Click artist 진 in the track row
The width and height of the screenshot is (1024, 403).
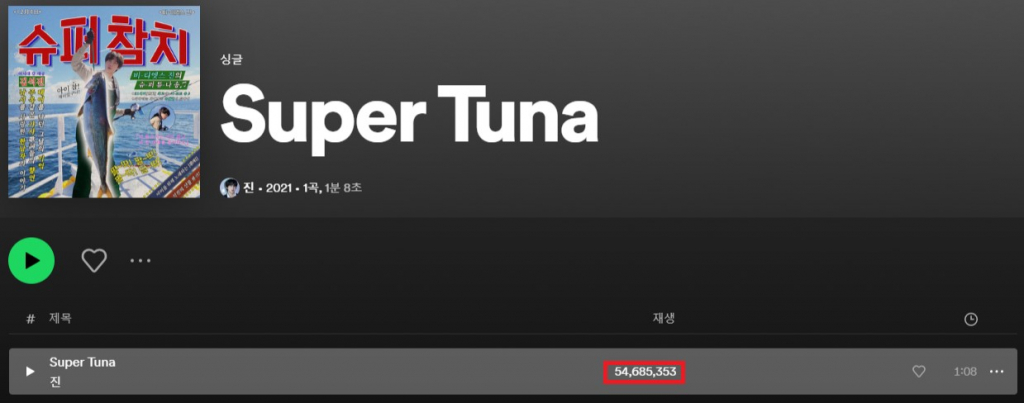click(x=55, y=382)
